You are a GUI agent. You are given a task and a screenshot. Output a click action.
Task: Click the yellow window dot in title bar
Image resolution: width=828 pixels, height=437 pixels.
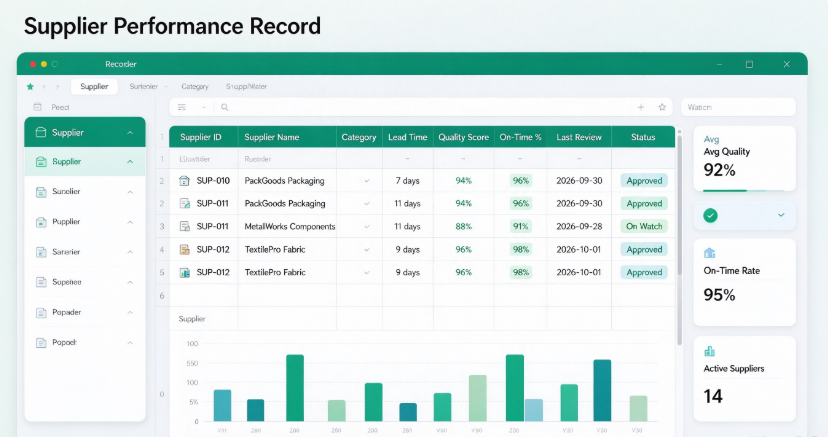pyautogui.click(x=44, y=64)
